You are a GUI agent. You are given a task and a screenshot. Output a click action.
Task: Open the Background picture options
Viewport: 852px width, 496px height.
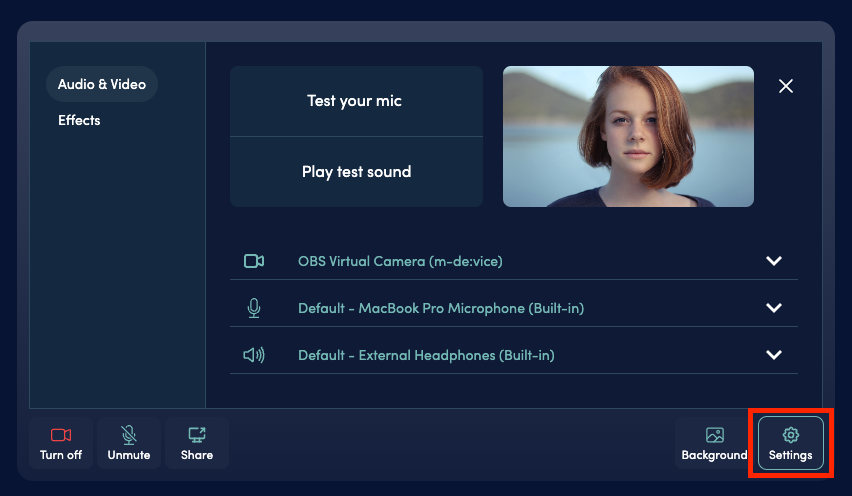[714, 443]
